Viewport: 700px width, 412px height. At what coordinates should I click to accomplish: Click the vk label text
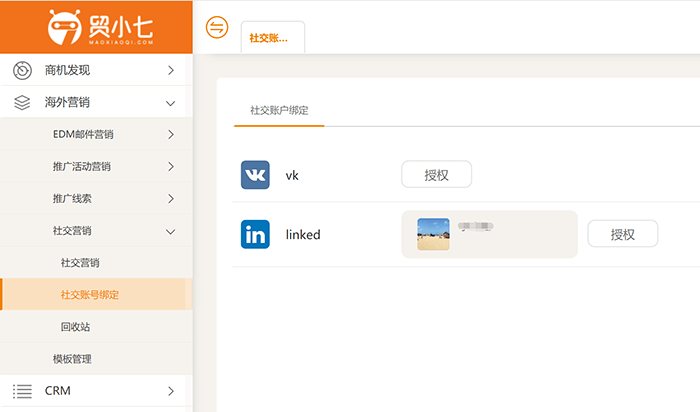tap(292, 175)
